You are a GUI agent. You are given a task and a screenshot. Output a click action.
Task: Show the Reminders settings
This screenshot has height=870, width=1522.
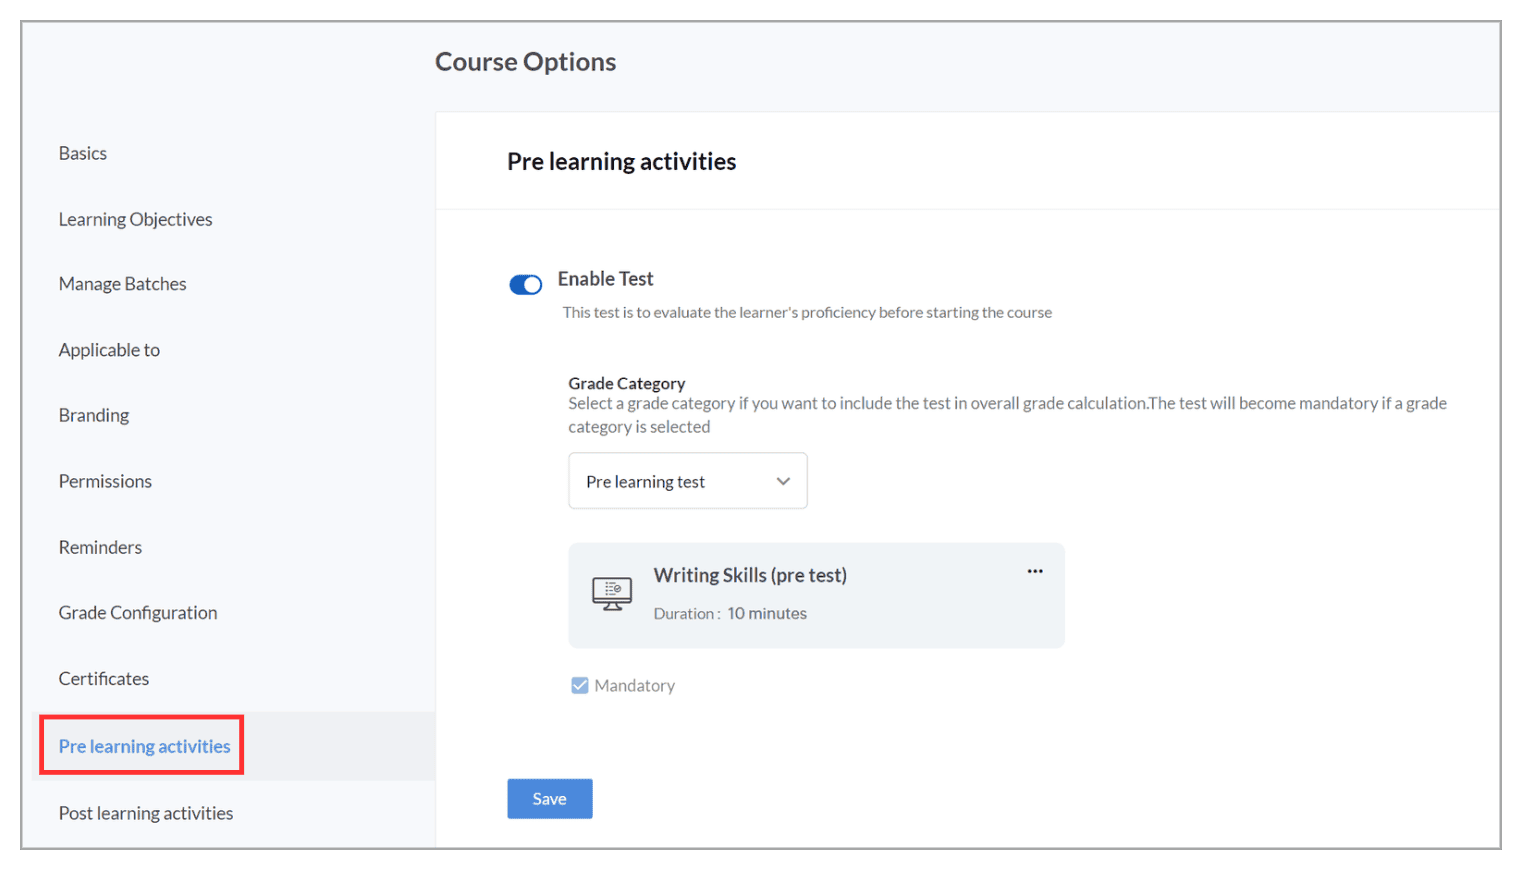pos(100,548)
